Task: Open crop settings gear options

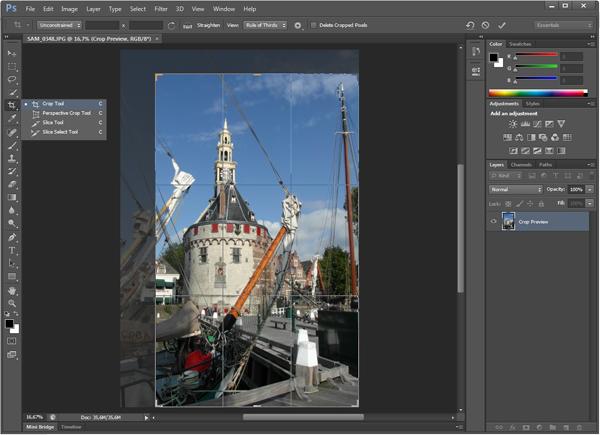Action: click(298, 25)
